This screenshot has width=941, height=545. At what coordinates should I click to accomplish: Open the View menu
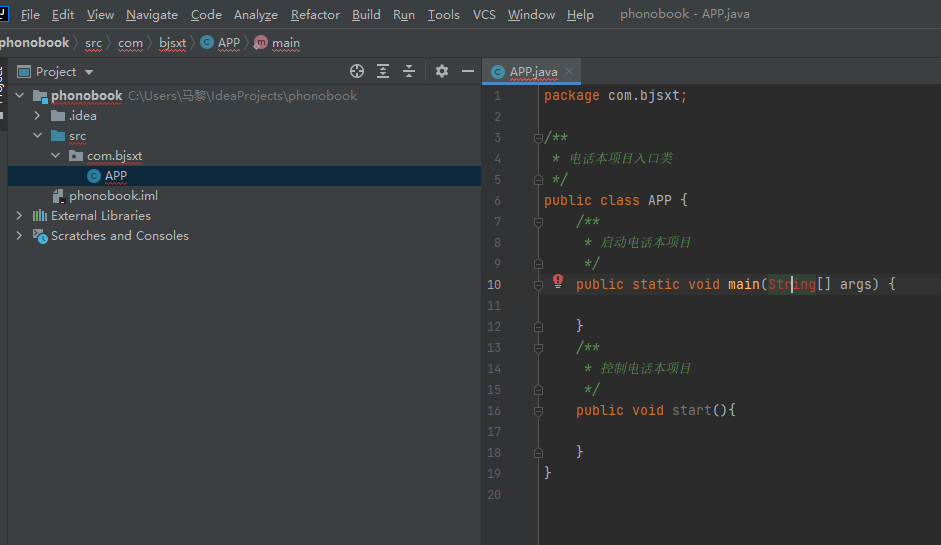[100, 14]
